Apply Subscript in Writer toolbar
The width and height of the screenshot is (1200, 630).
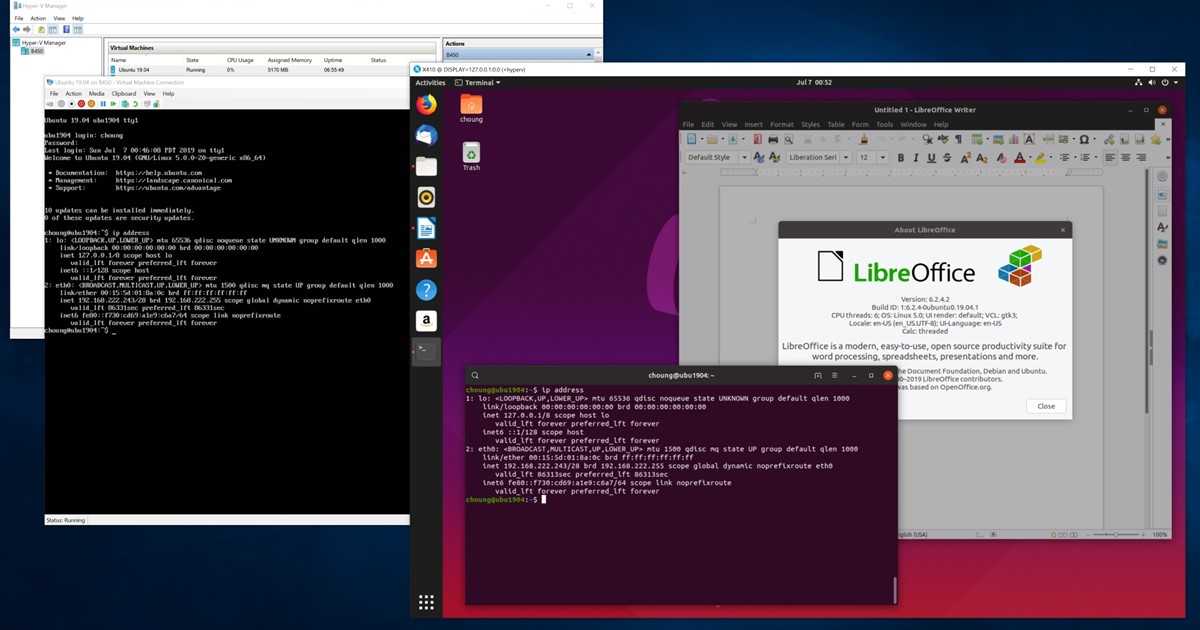point(982,158)
